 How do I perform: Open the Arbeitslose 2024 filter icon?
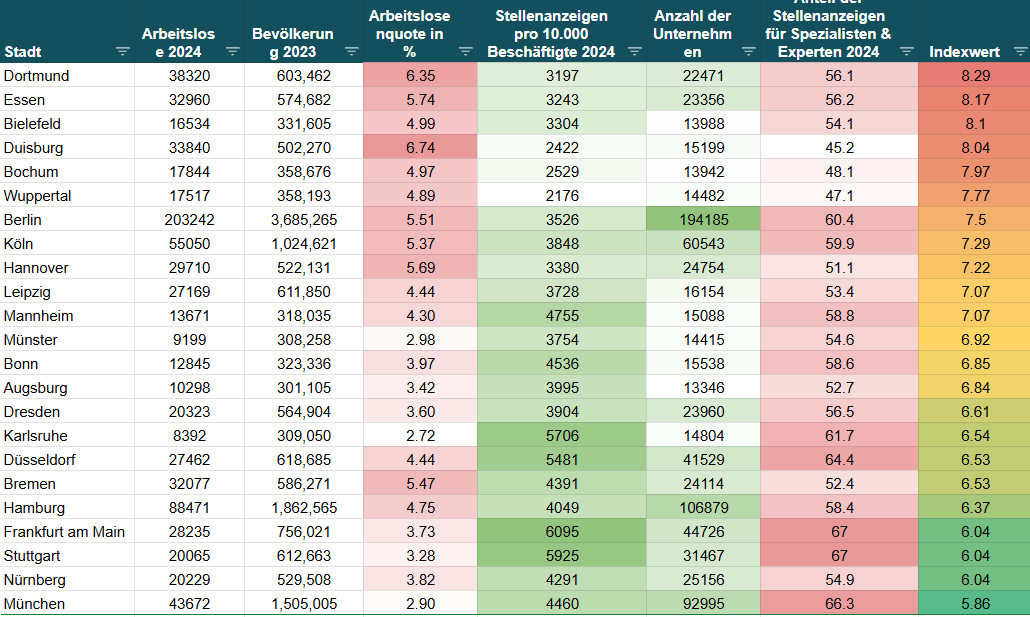click(x=232, y=51)
